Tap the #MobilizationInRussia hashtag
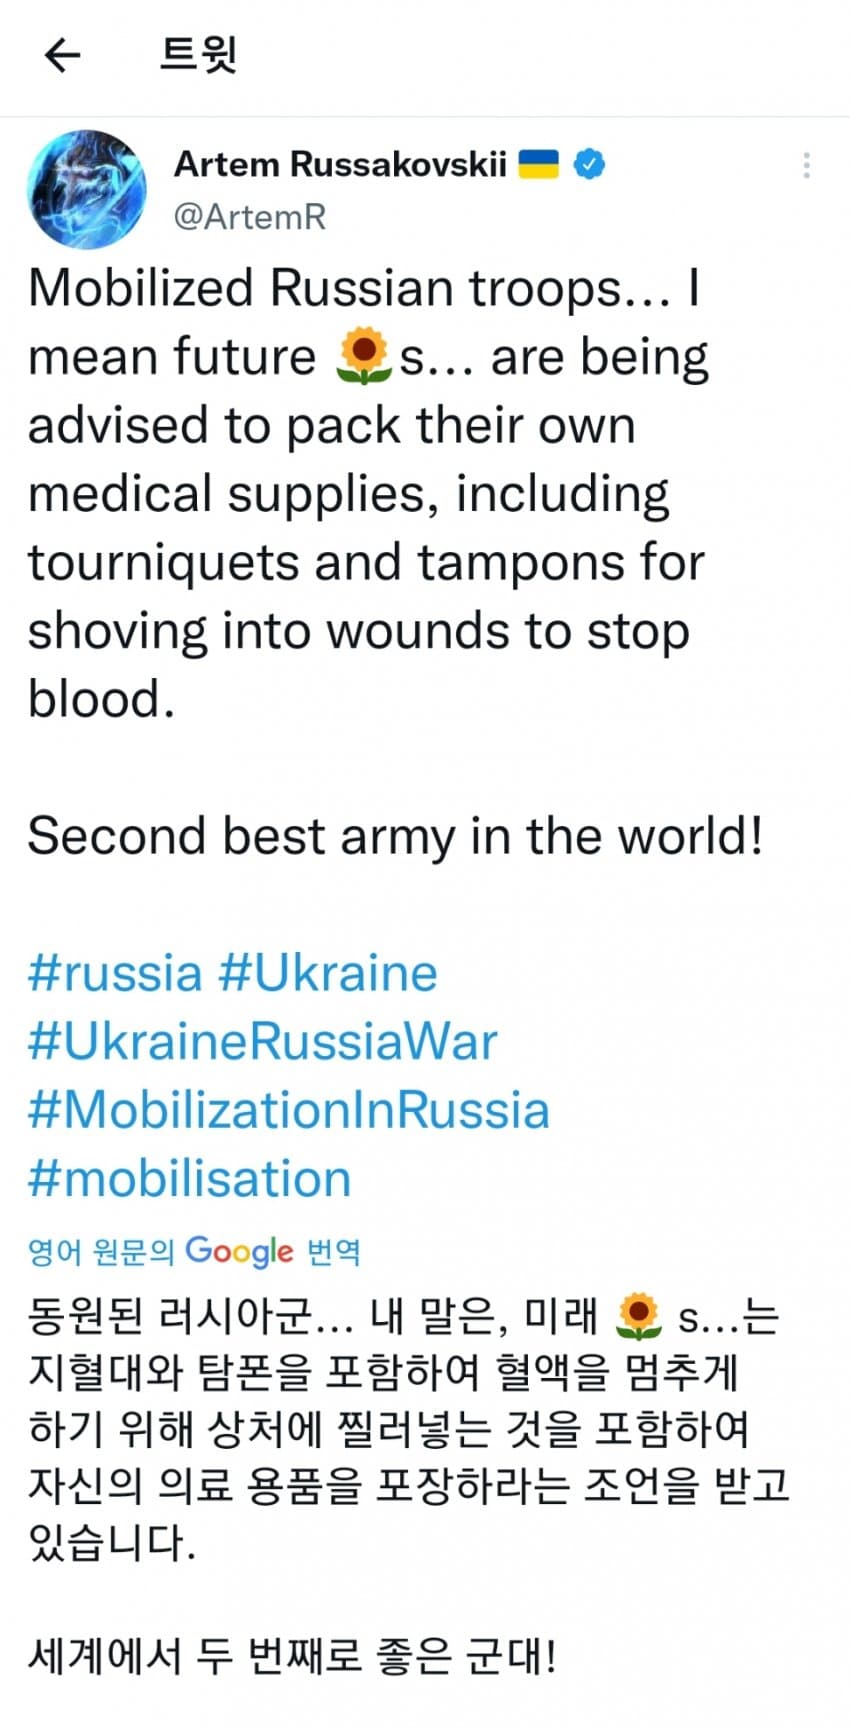Viewport: 850px width, 1728px height. [x=288, y=1110]
